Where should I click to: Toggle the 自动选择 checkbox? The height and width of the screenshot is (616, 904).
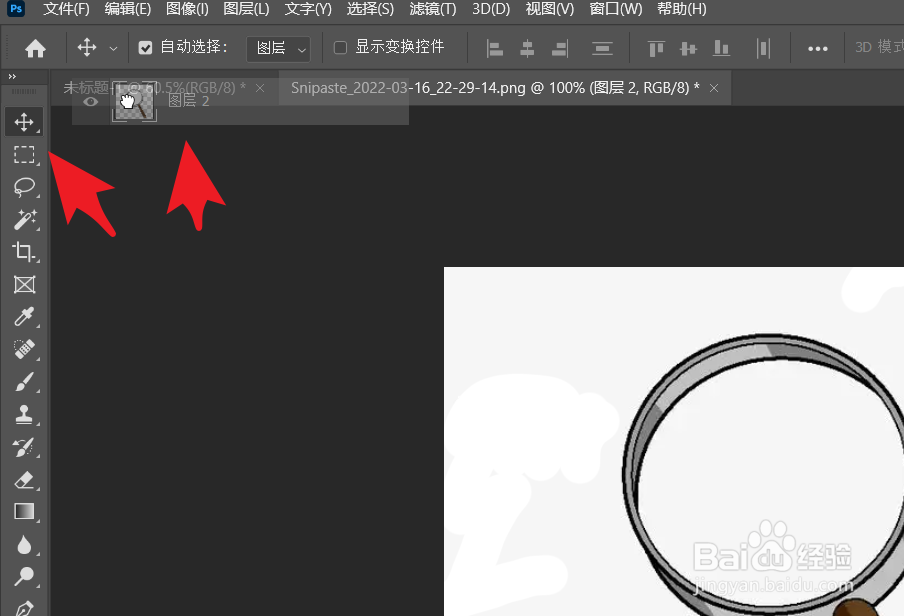(144, 46)
